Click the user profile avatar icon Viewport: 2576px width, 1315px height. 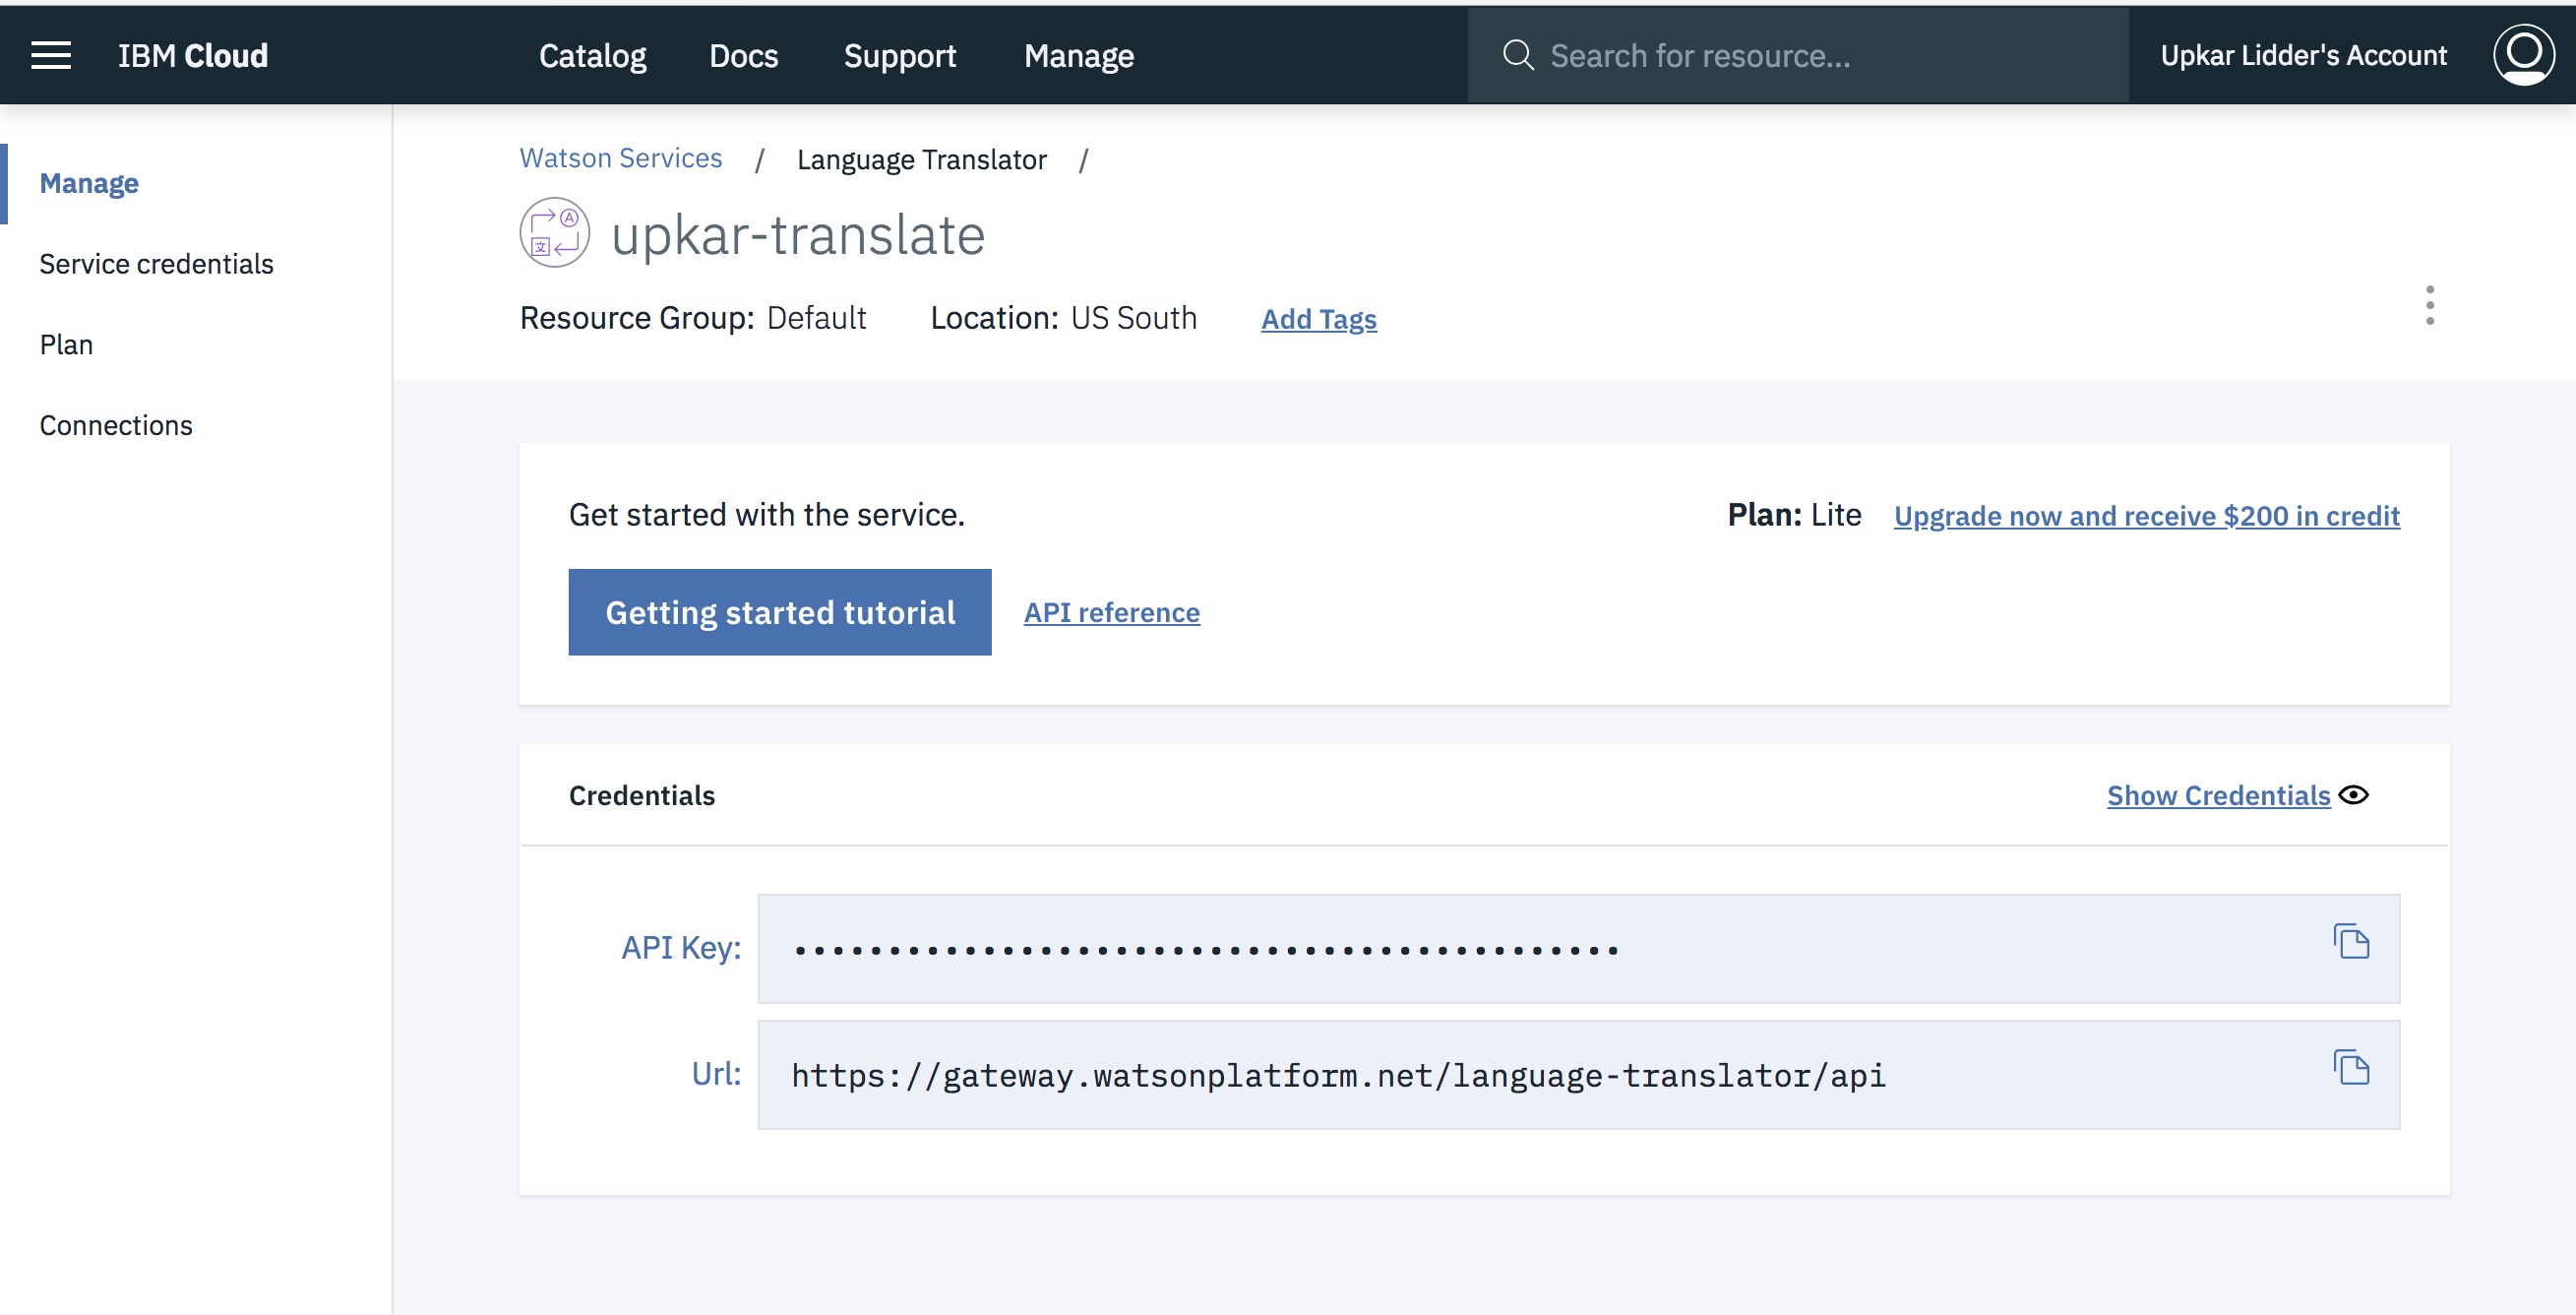2522,55
